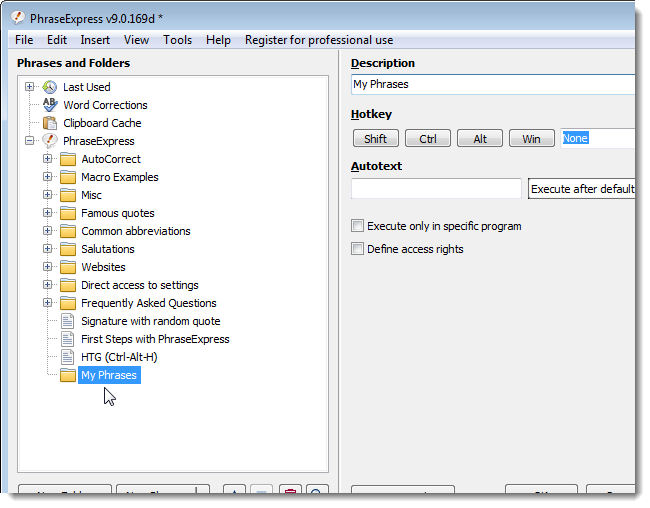Viewport: 650px width, 508px height.
Task: Open the File menu
Action: 24,40
